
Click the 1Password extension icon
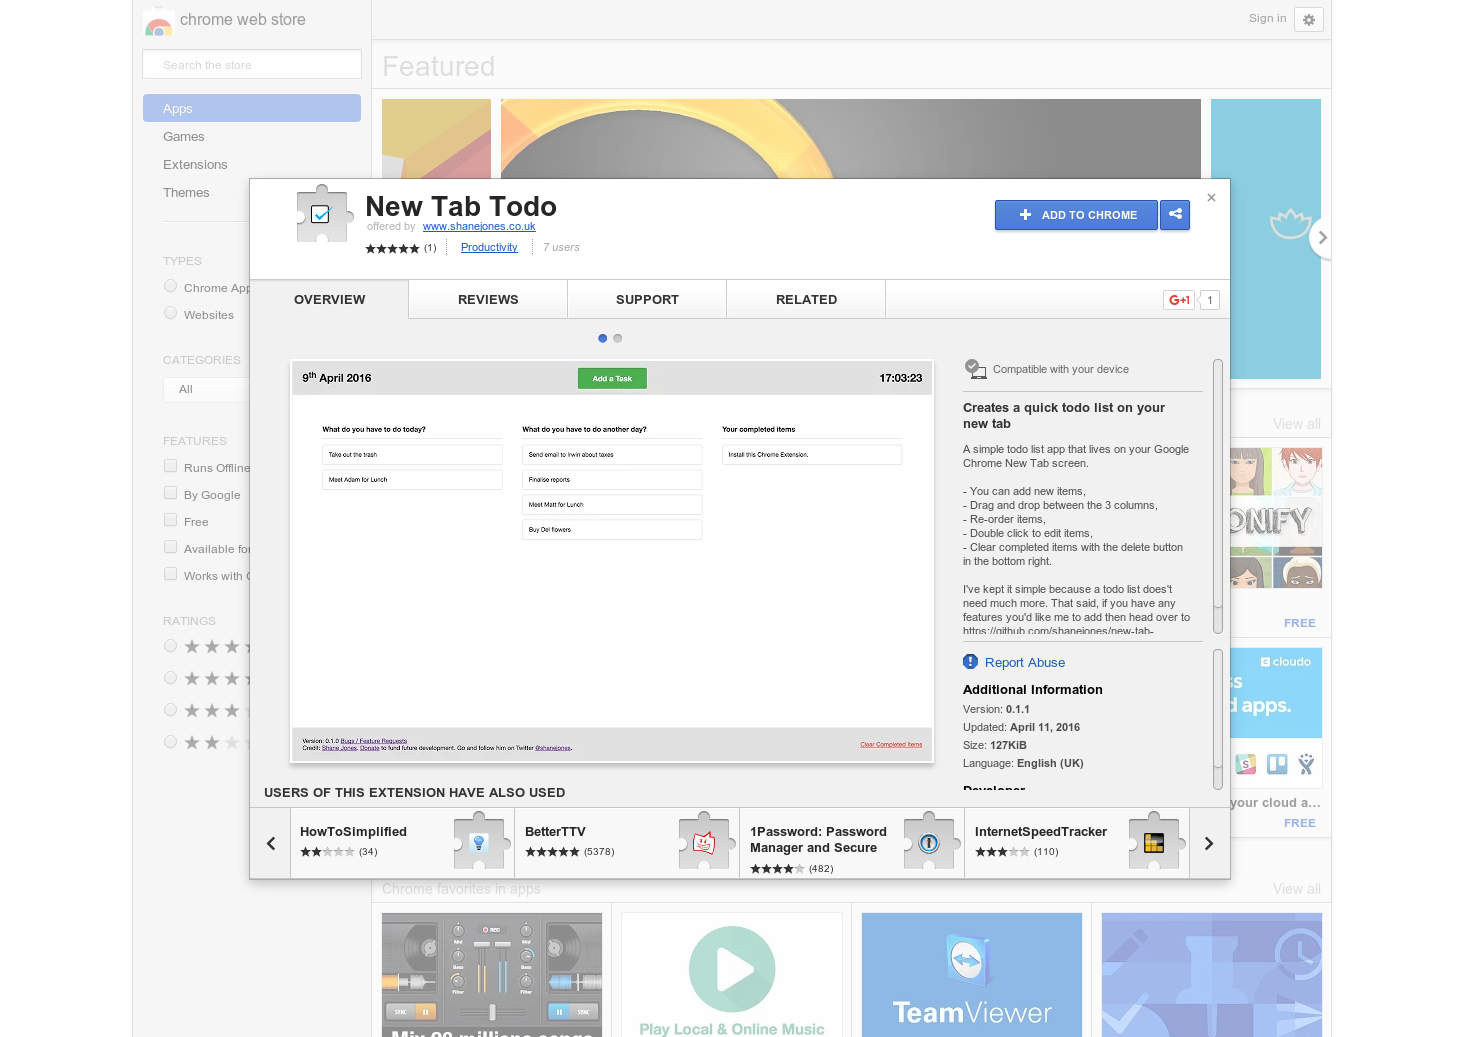930,842
